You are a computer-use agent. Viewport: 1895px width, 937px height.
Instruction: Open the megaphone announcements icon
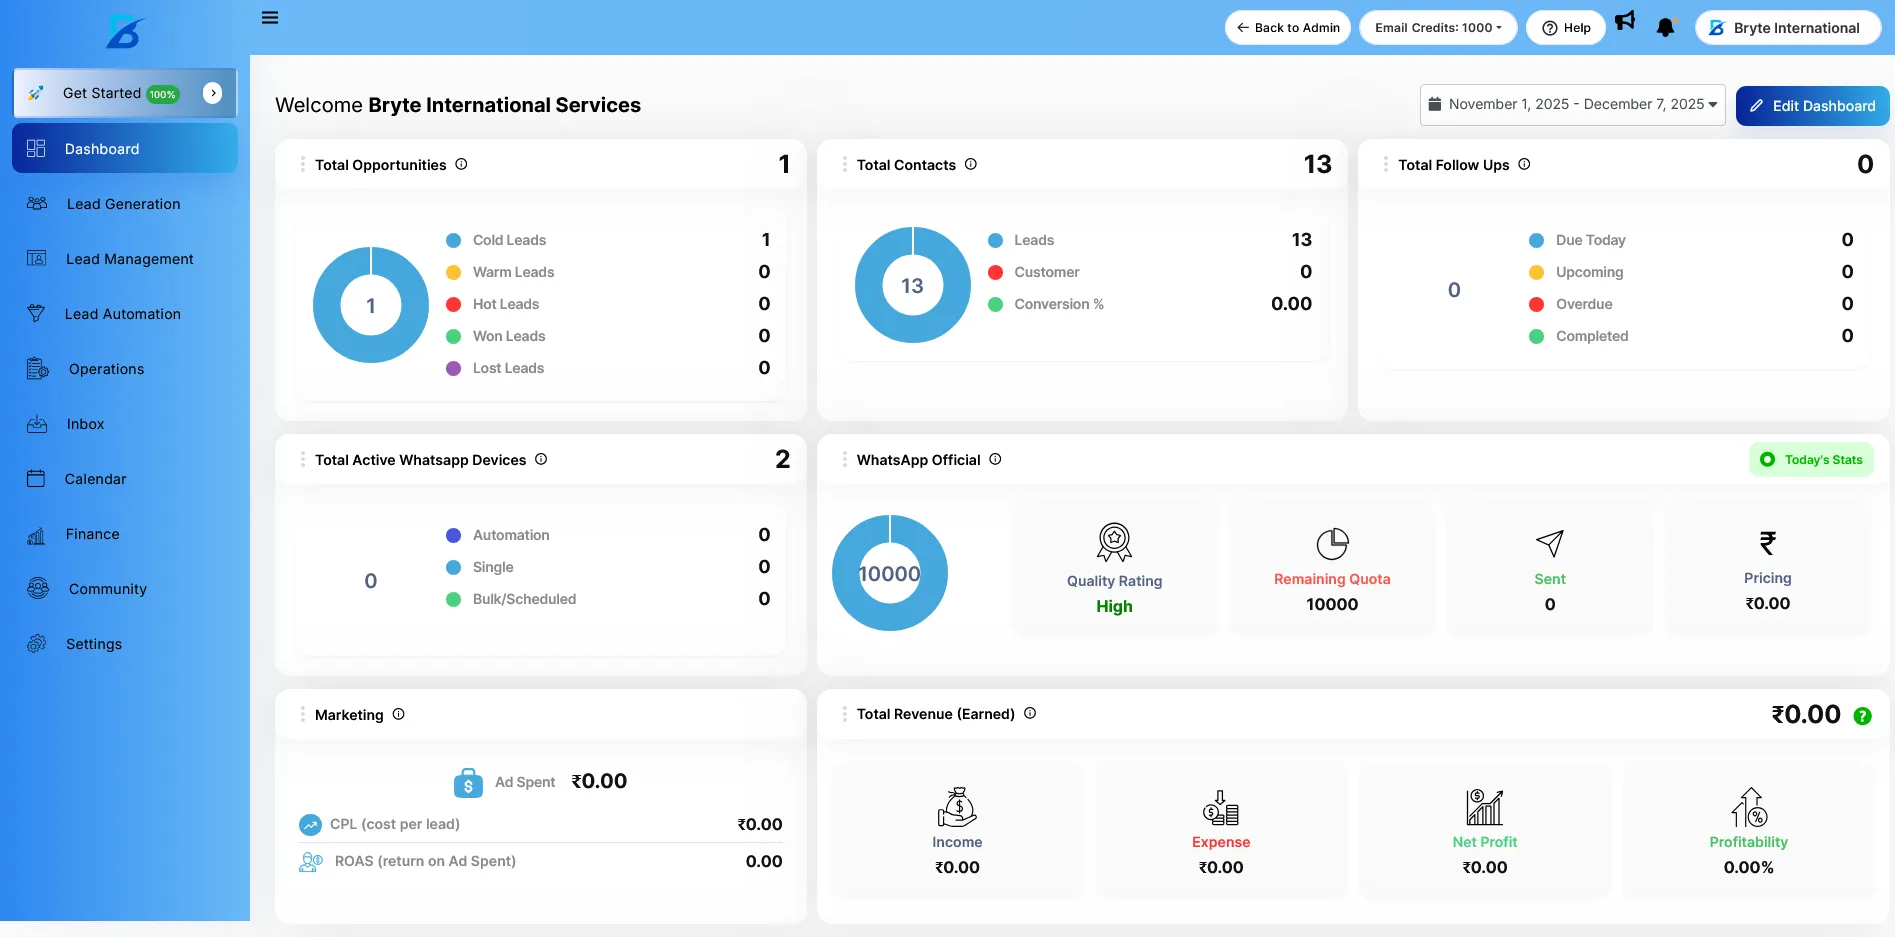(x=1625, y=21)
